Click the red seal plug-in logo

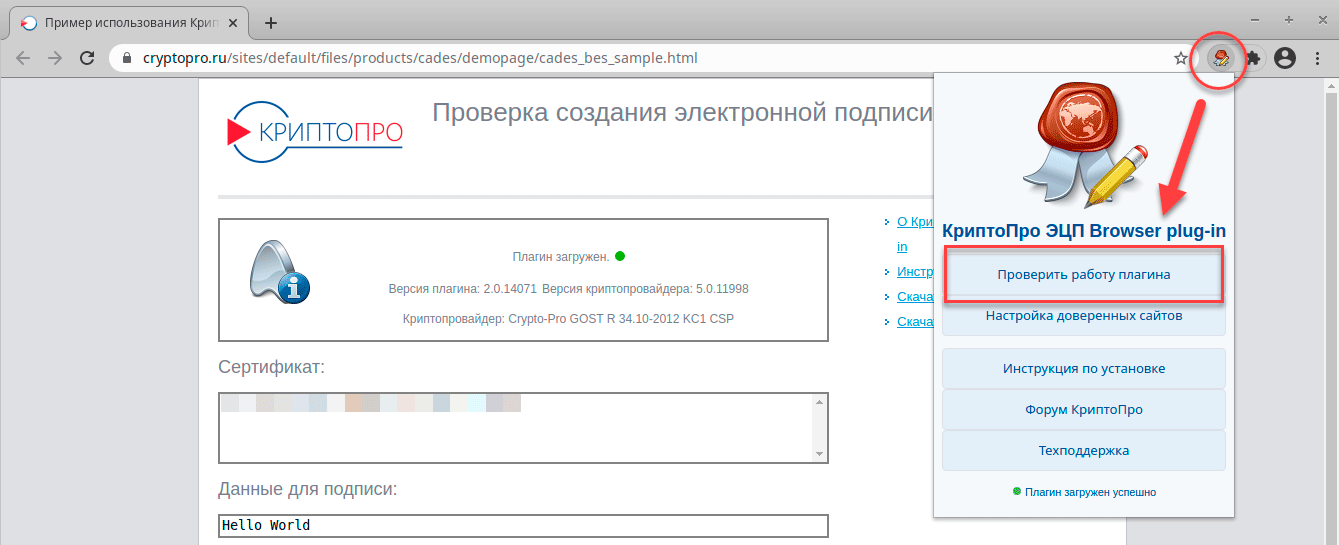point(1083,144)
